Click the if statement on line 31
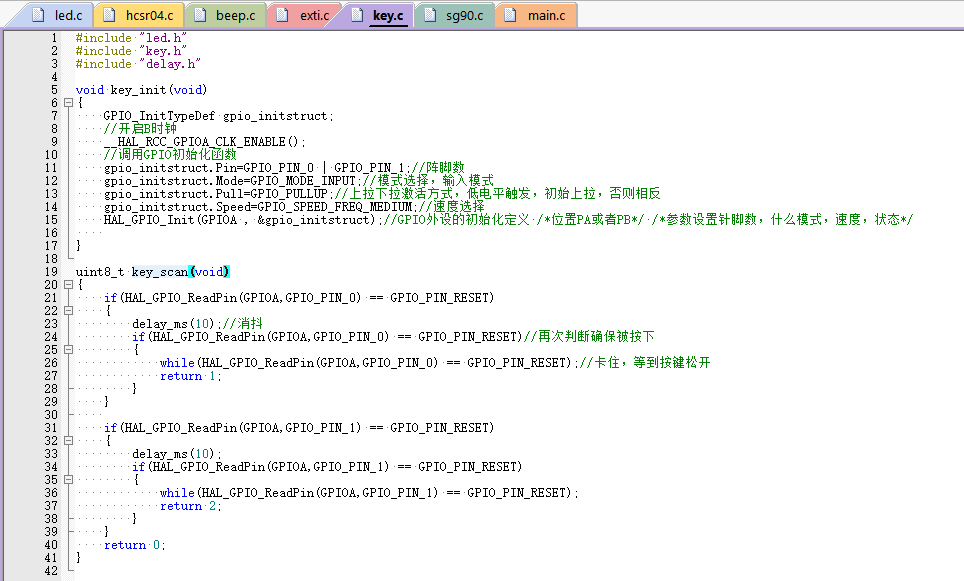 tap(299, 428)
